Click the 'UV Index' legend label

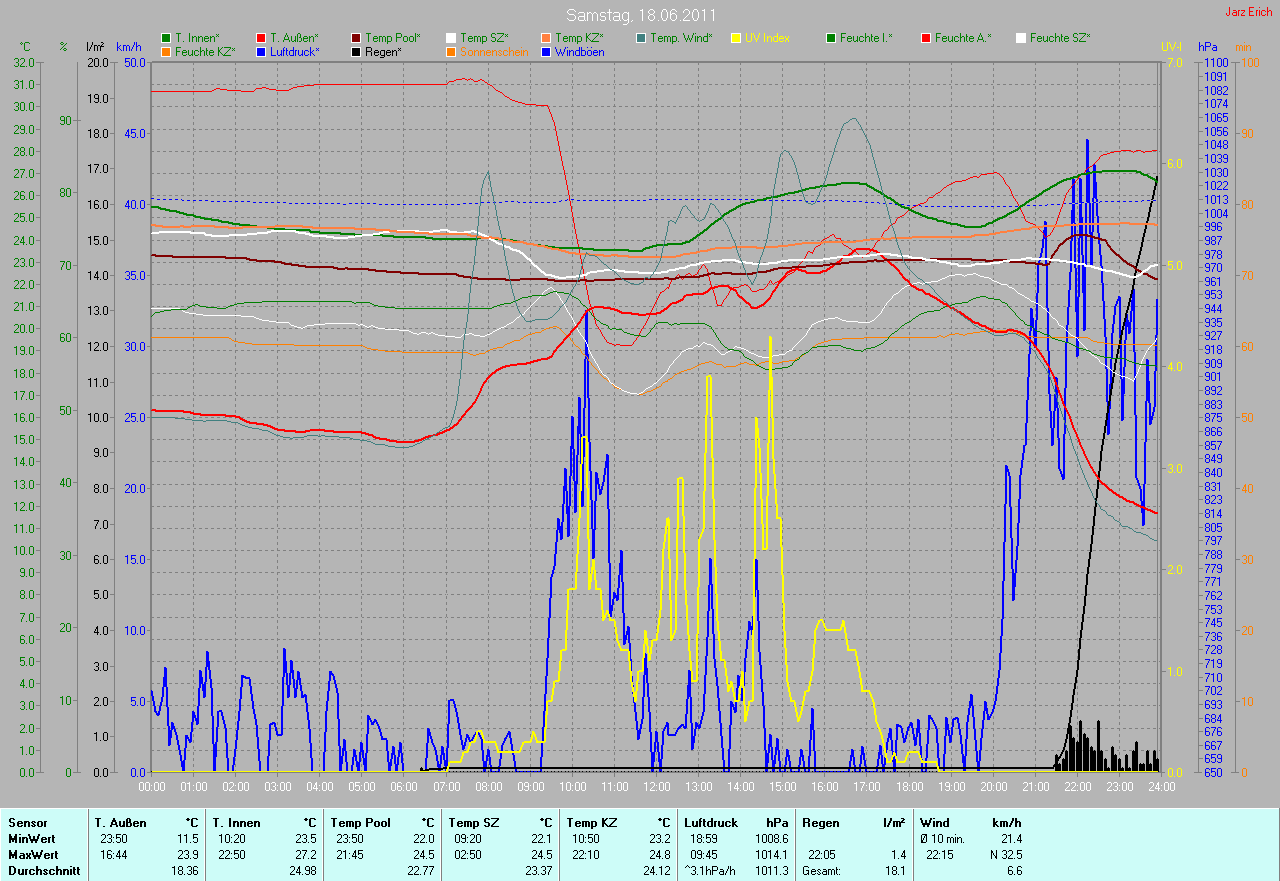pyautogui.click(x=767, y=38)
